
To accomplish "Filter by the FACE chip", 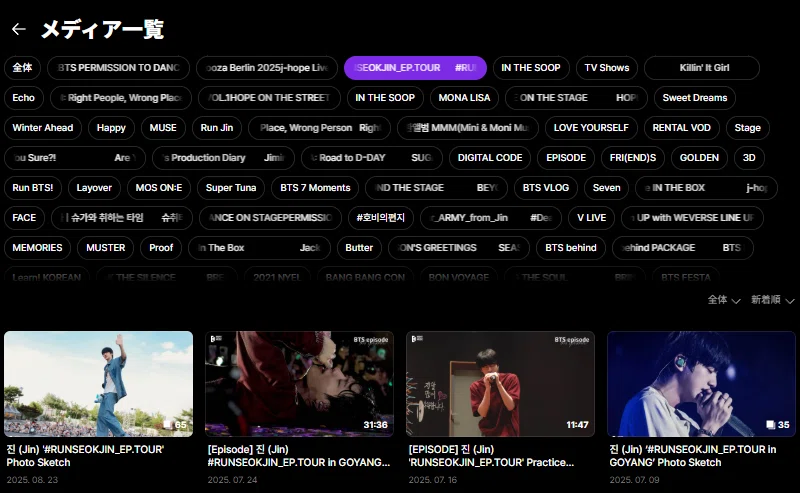I will (24, 218).
